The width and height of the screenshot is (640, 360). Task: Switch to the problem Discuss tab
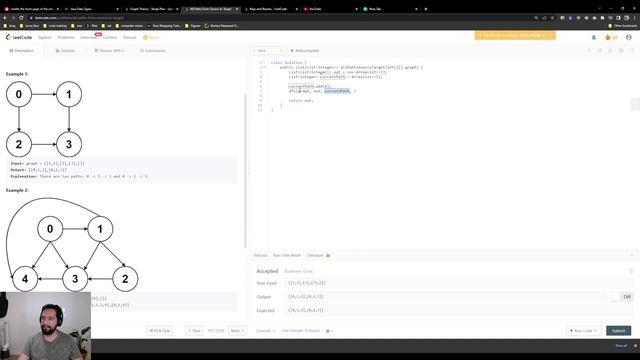click(109, 51)
